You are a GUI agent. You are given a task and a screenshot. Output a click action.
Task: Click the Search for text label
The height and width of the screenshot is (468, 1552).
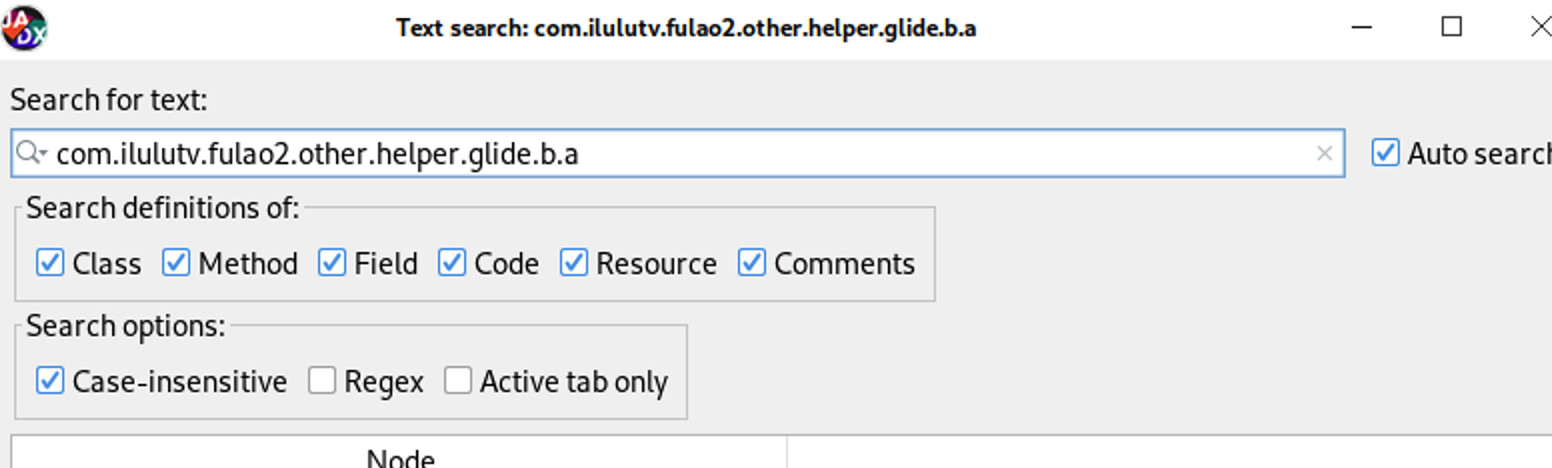[x=108, y=100]
